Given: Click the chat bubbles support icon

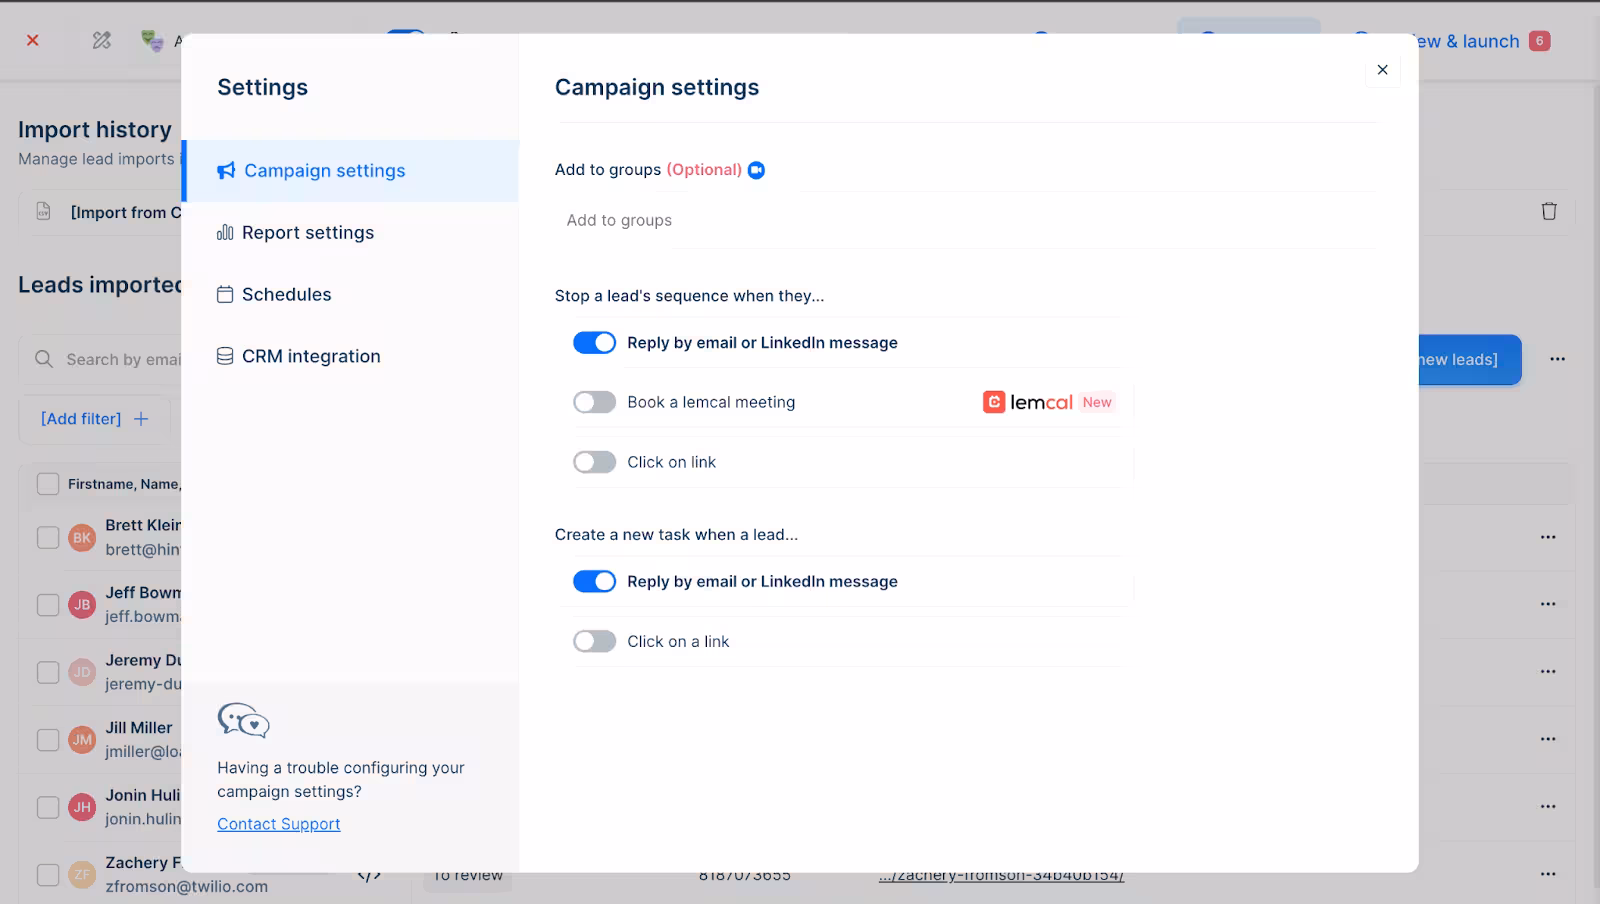Looking at the screenshot, I should (x=243, y=720).
